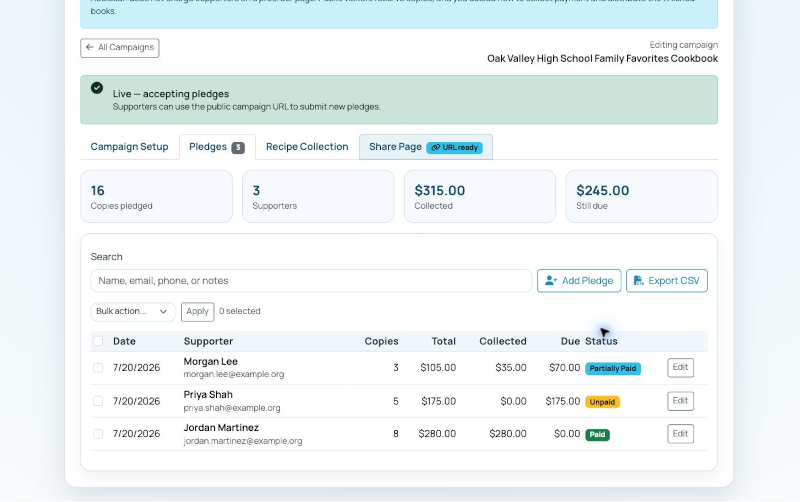Open the Campaign Setup tab
800x502 pixels.
129,147
